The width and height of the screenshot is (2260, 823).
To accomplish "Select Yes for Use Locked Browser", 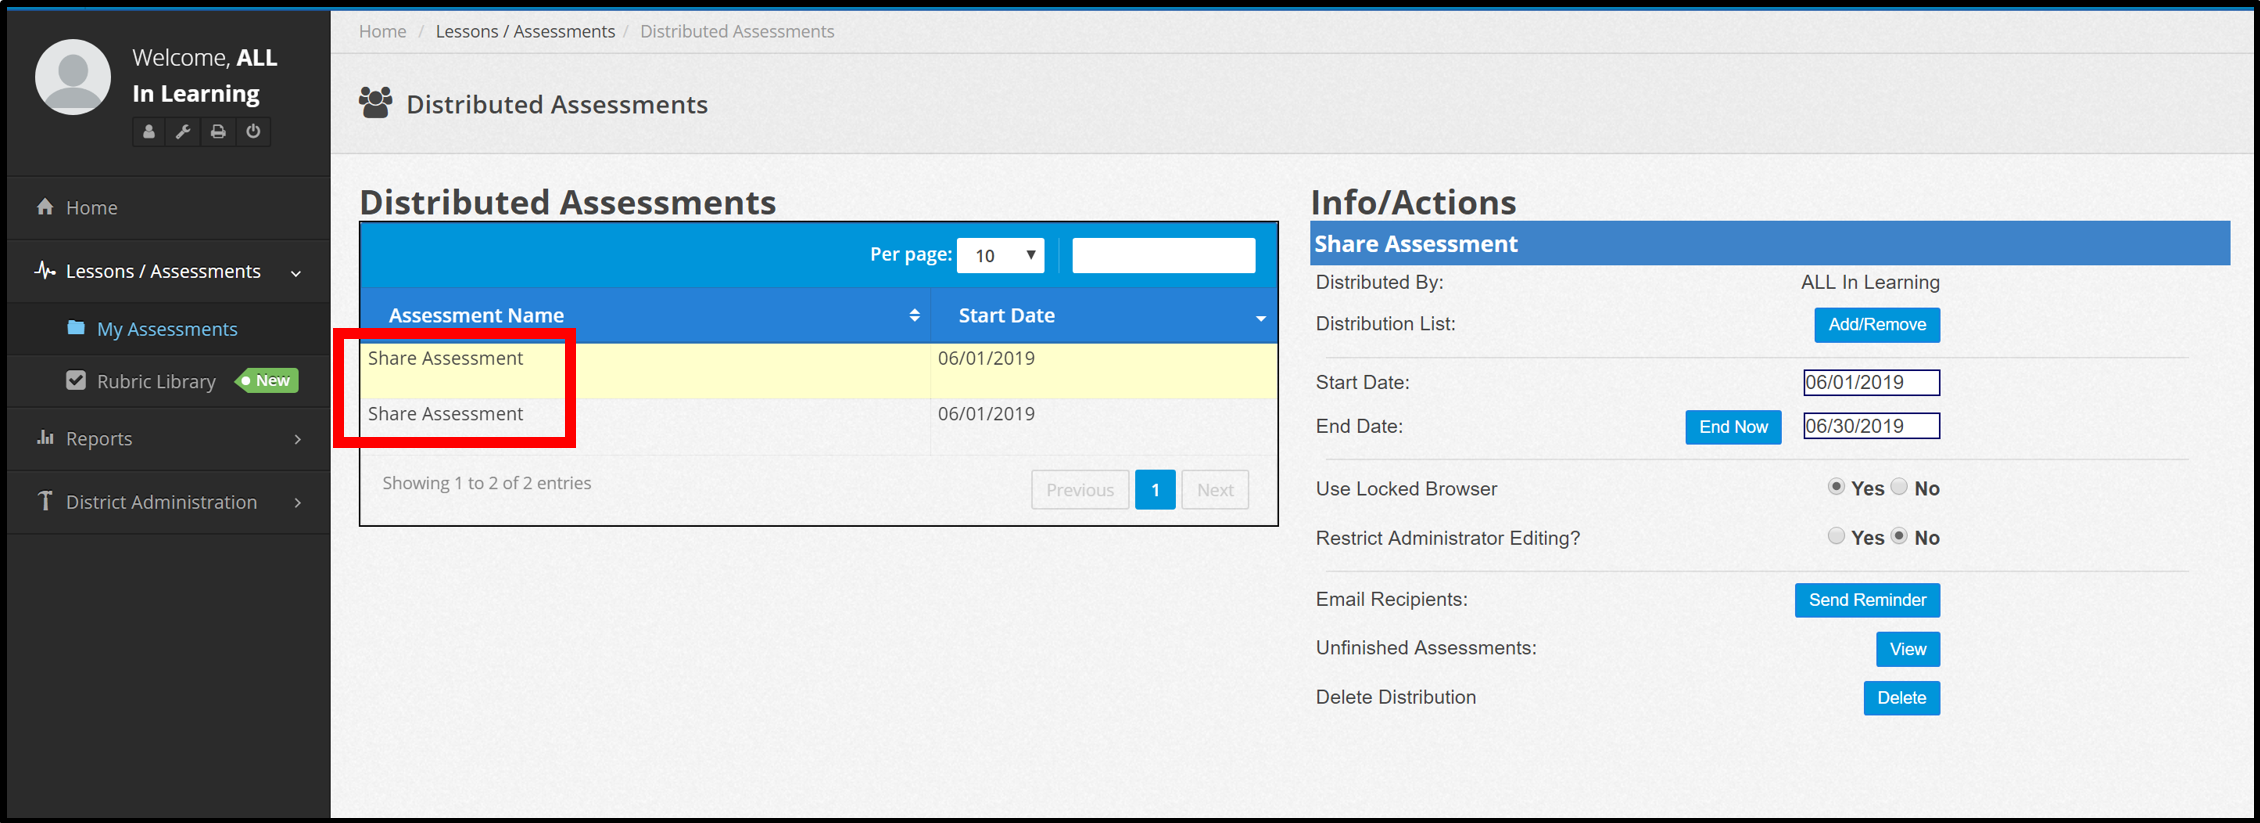I will point(1836,487).
